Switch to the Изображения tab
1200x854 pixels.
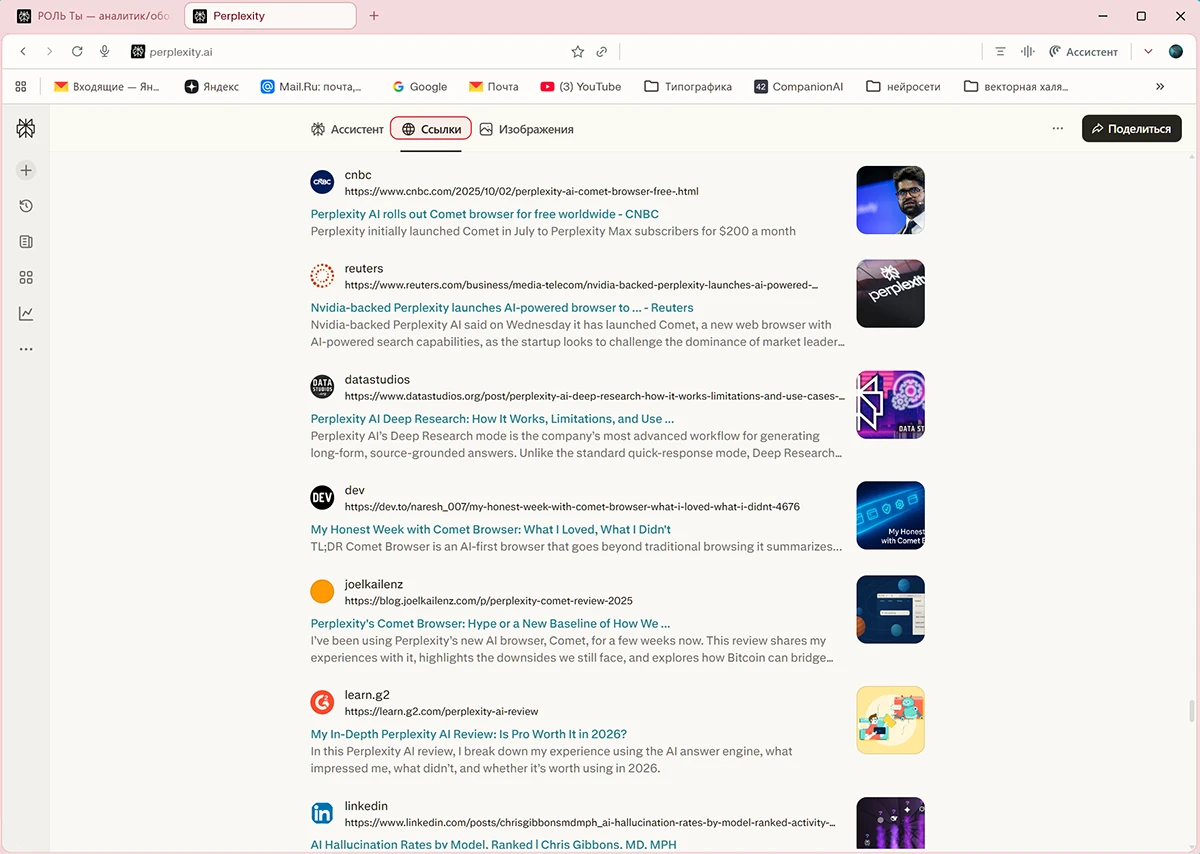[526, 129]
